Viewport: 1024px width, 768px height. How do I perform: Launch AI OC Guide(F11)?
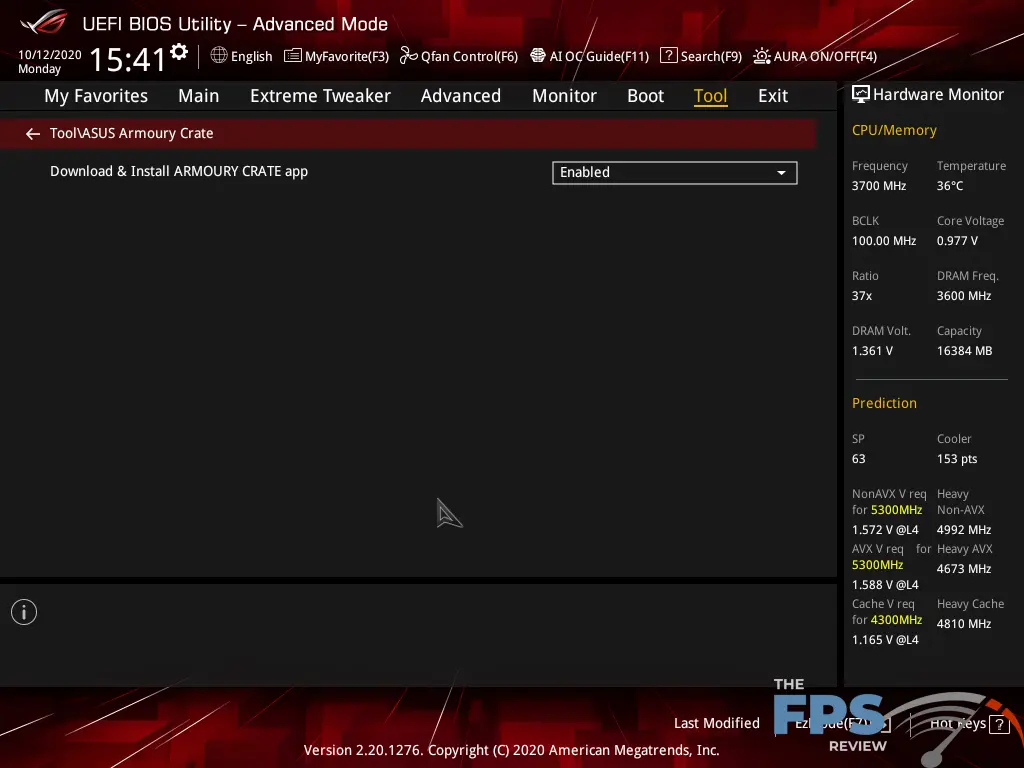tap(590, 56)
